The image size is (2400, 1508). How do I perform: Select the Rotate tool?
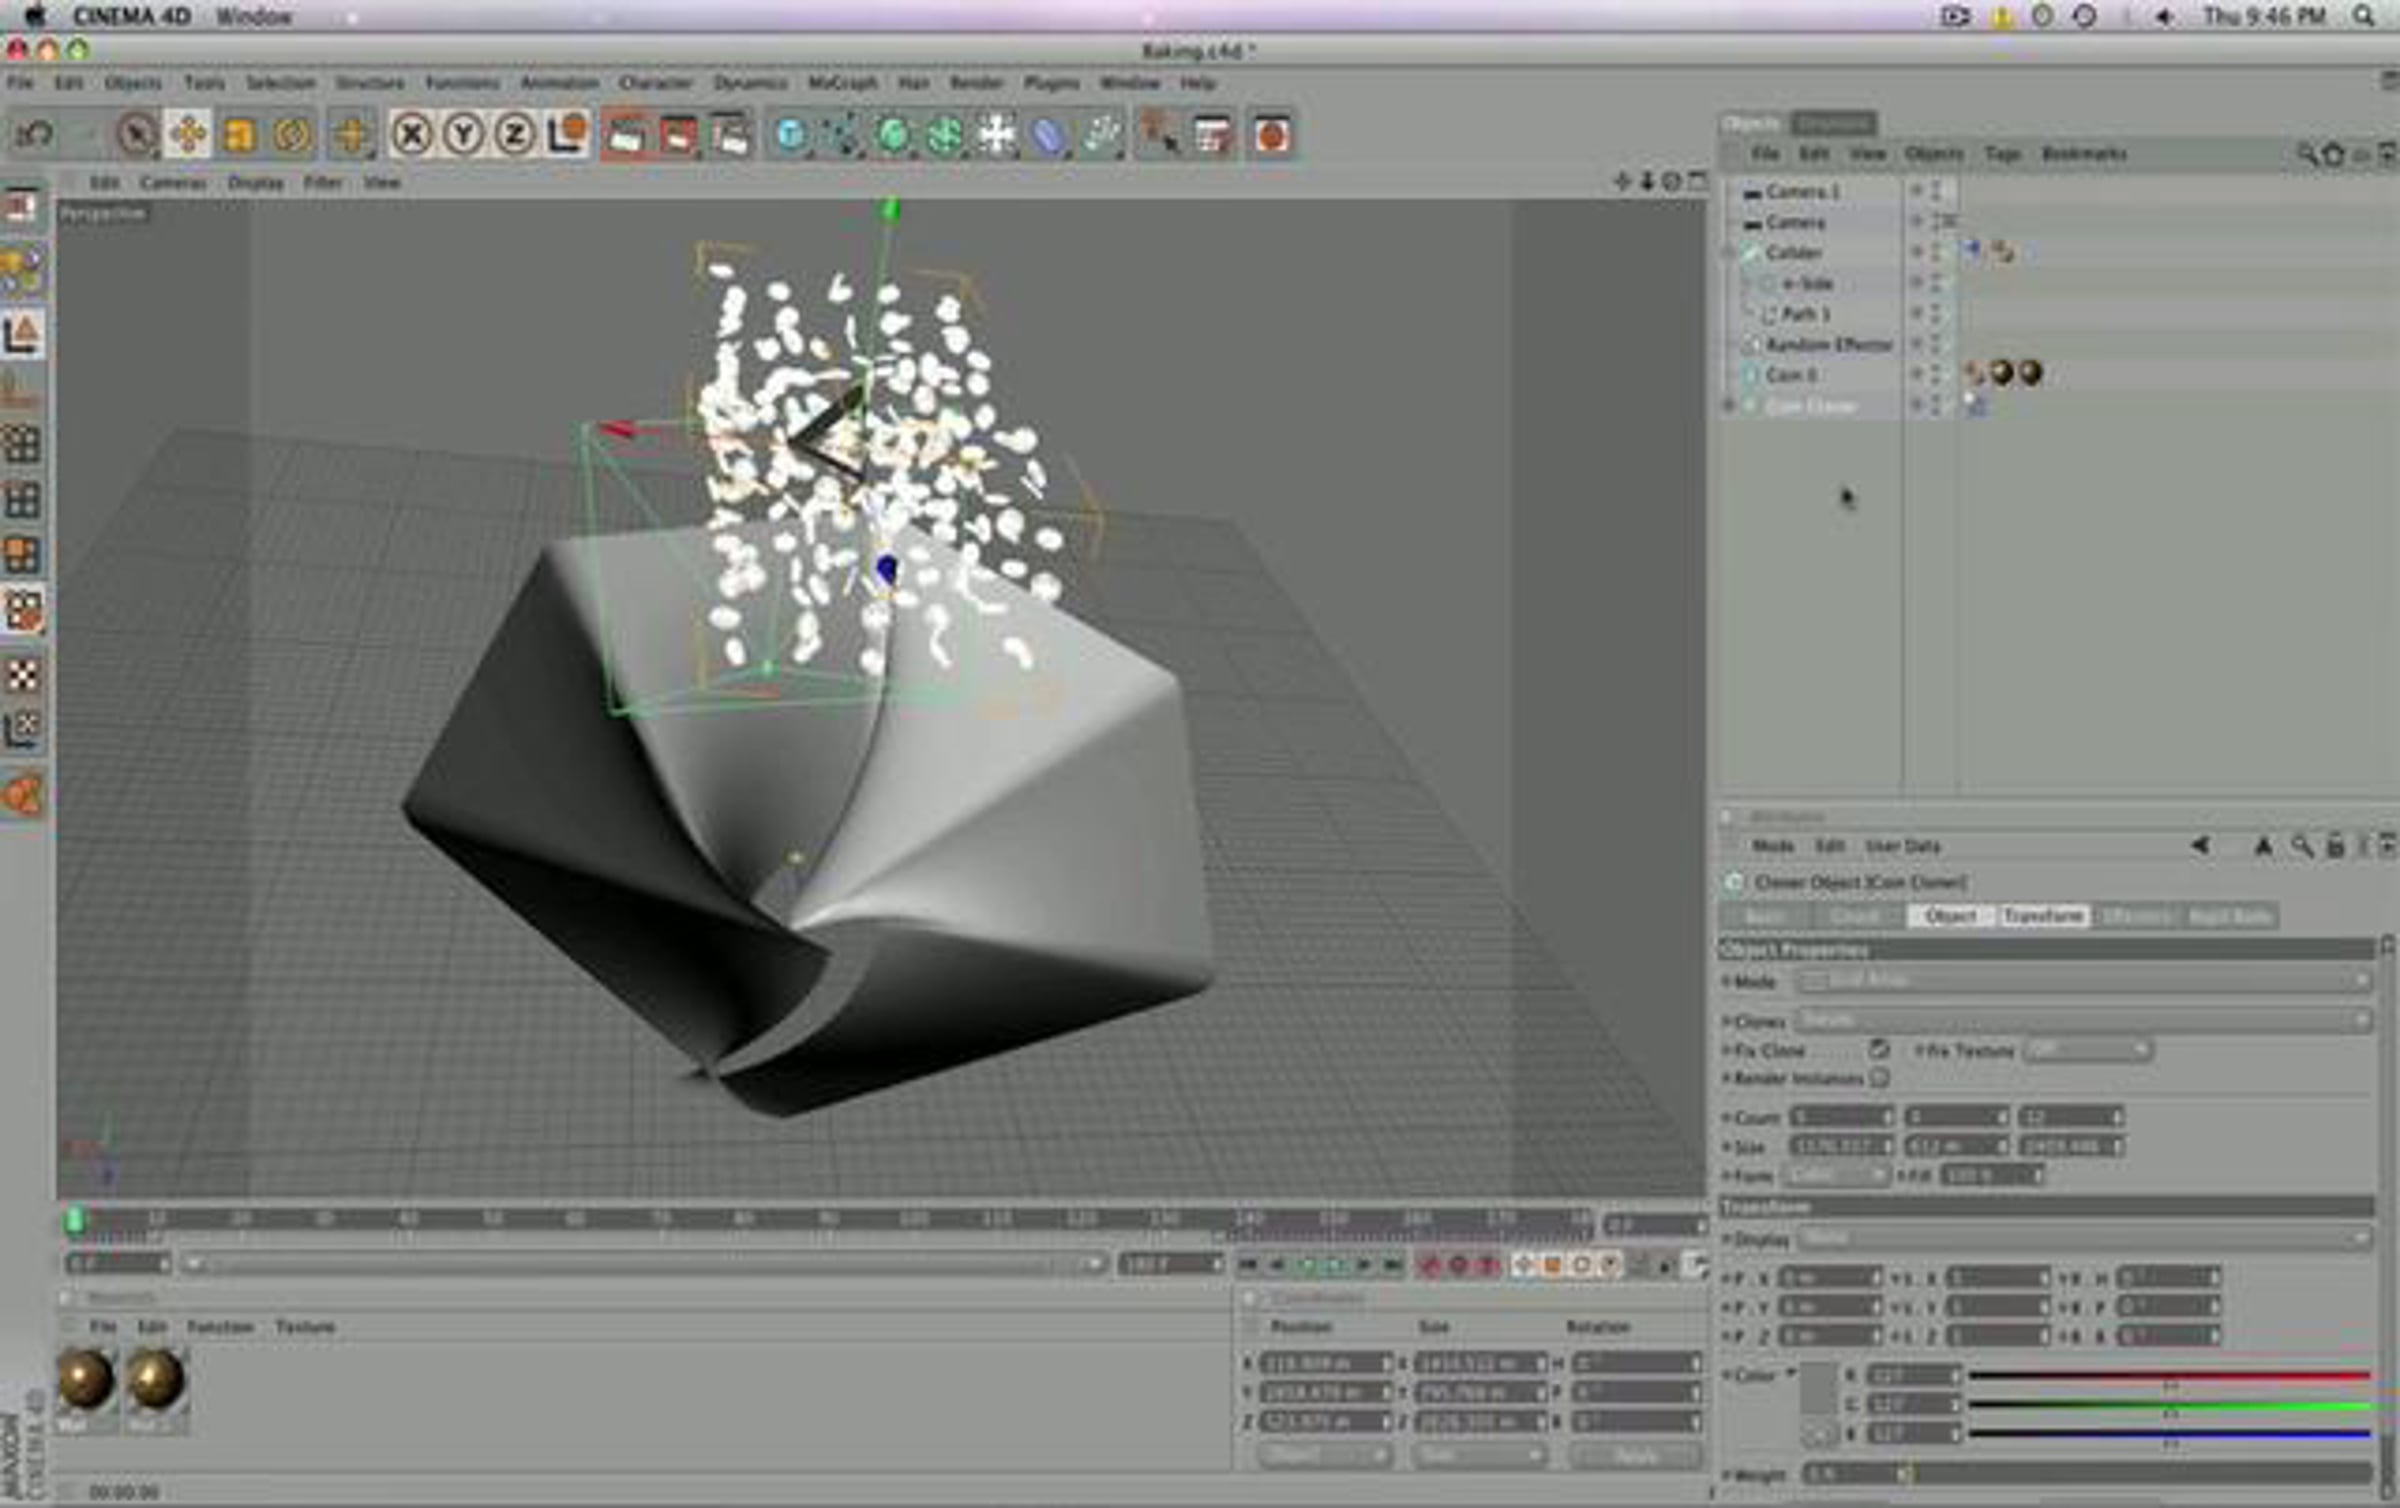293,134
